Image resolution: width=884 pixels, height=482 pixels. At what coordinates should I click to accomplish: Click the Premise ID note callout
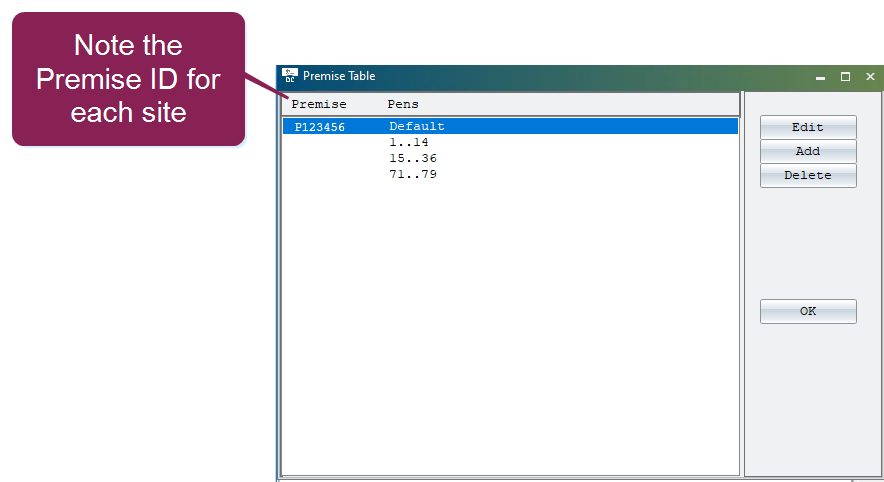click(x=129, y=78)
